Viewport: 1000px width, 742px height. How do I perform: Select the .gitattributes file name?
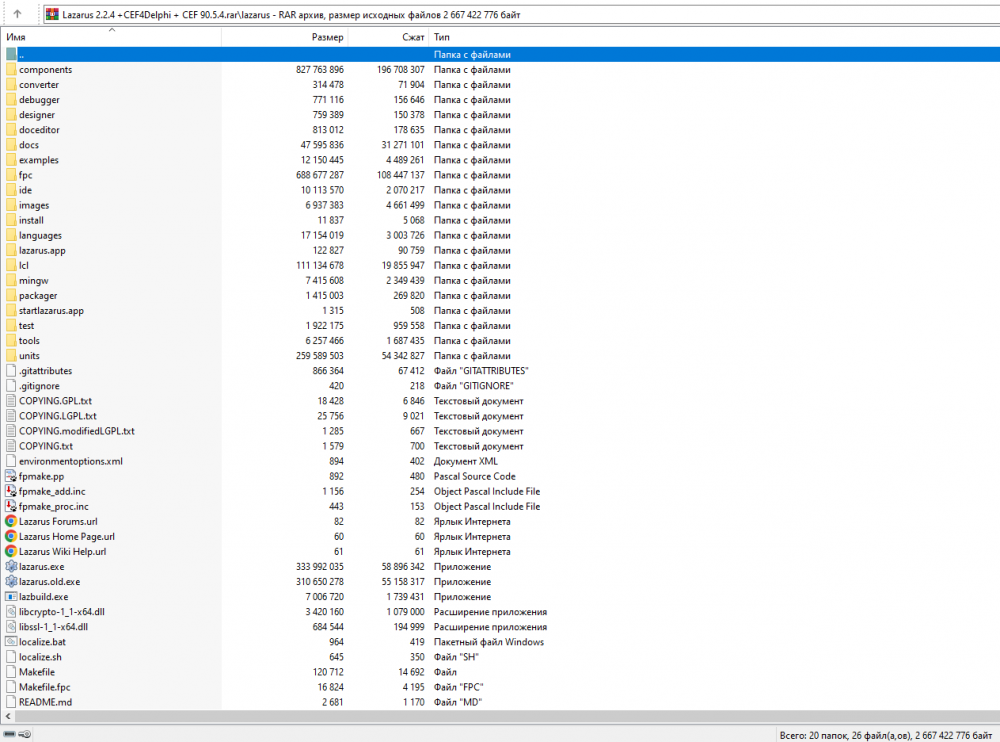[x=45, y=371]
